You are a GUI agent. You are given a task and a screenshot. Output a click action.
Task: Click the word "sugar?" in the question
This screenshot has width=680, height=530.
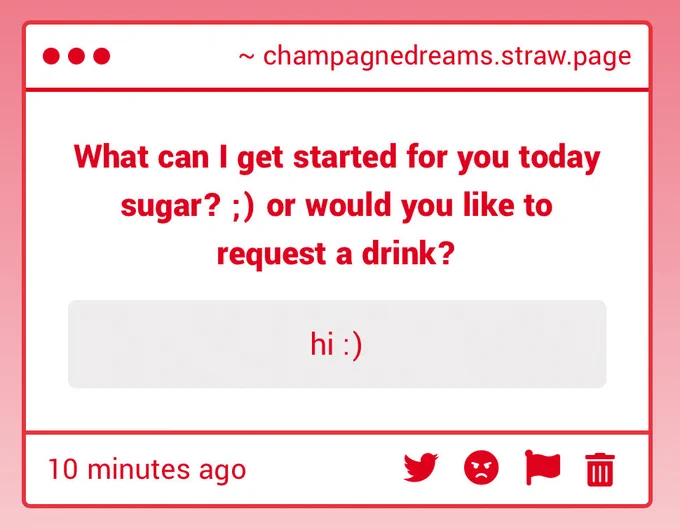point(171,206)
